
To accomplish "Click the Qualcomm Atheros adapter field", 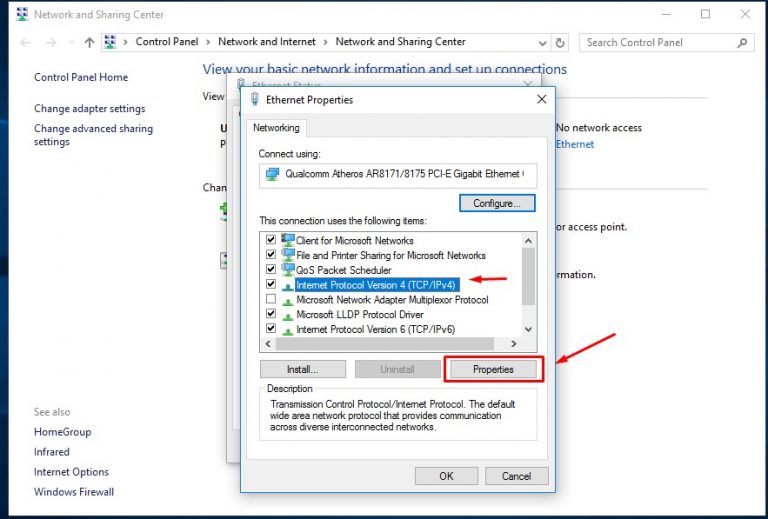I will [398, 176].
